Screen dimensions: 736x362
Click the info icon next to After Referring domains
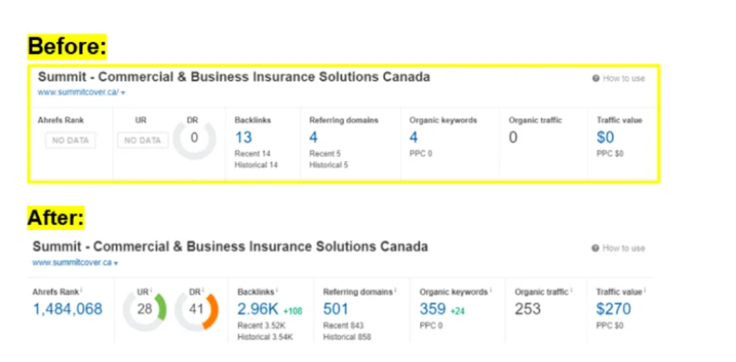[395, 291]
